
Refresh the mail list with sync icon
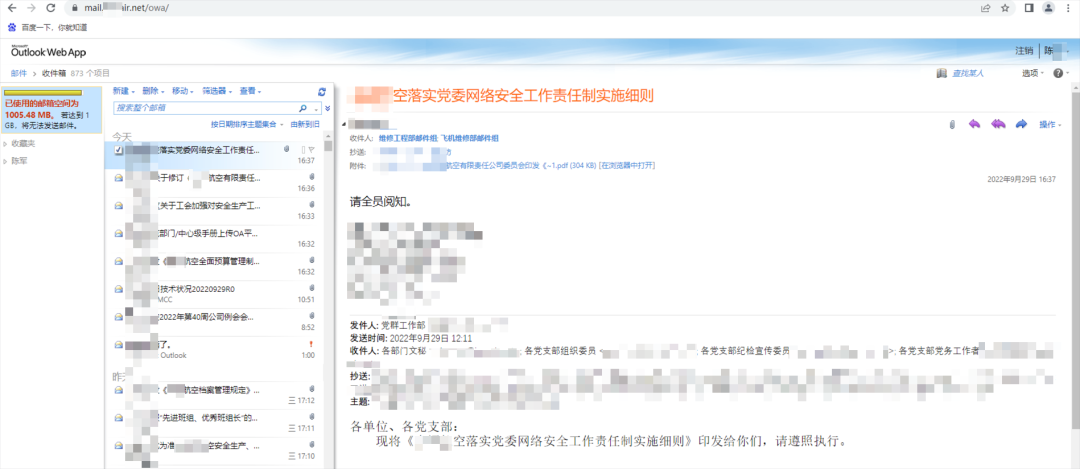pos(322,92)
